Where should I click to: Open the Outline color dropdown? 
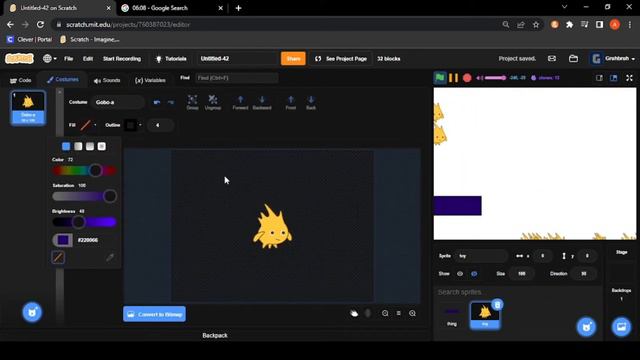(x=133, y=125)
